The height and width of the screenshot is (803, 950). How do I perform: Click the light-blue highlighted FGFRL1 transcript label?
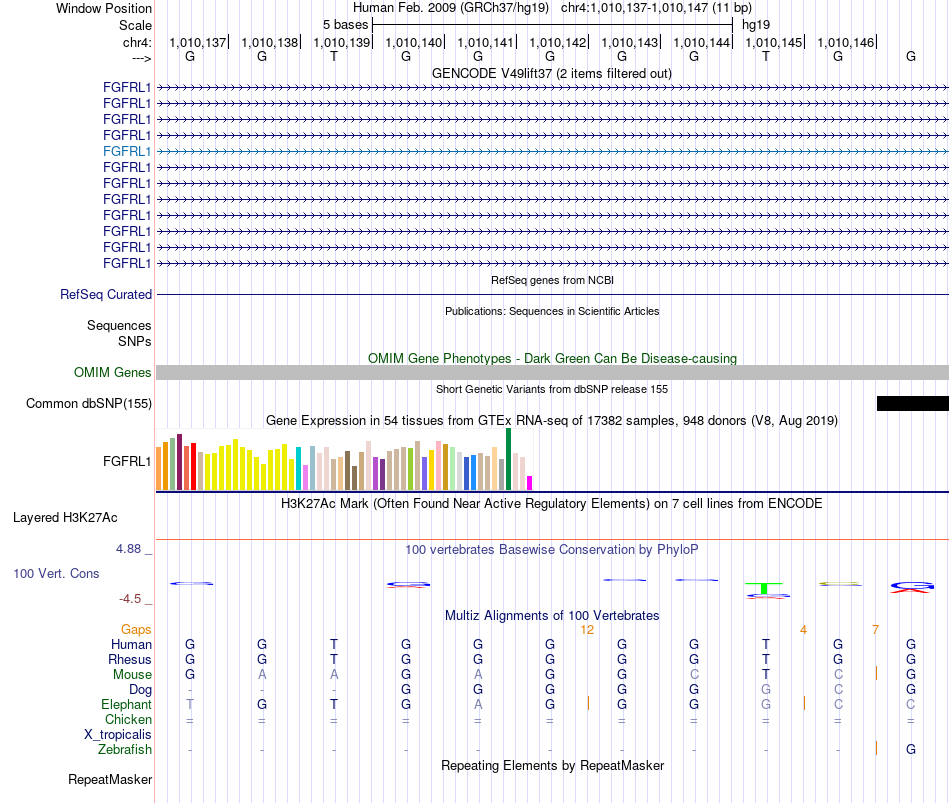coord(127,152)
